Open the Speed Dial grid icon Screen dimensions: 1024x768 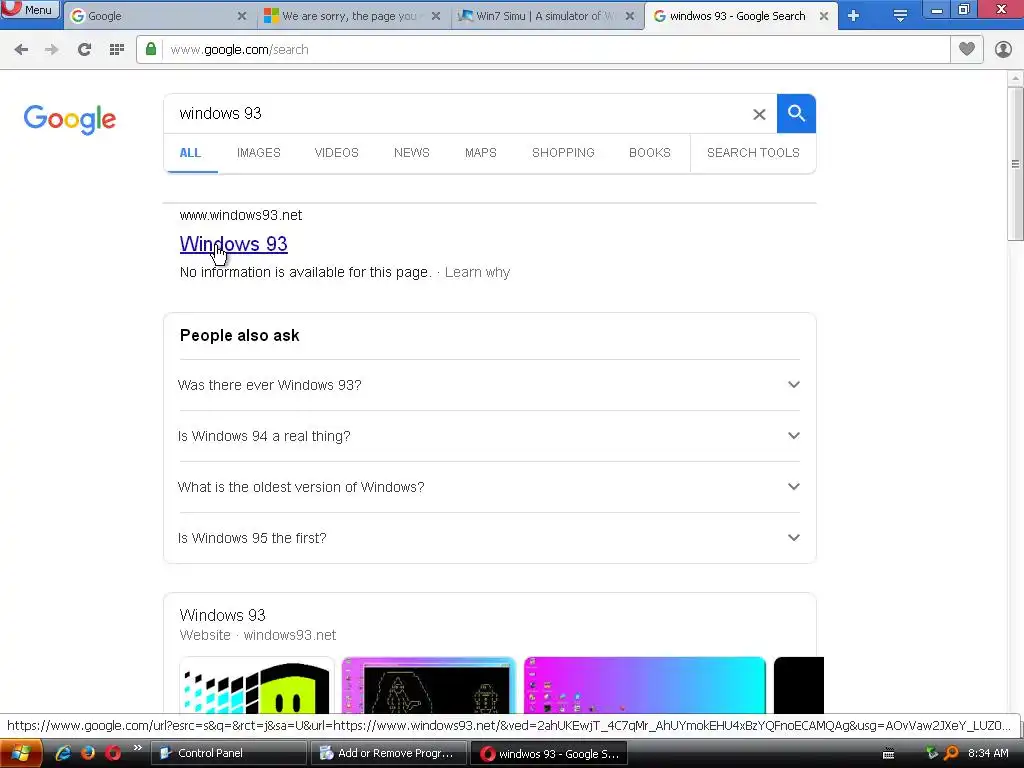[117, 49]
